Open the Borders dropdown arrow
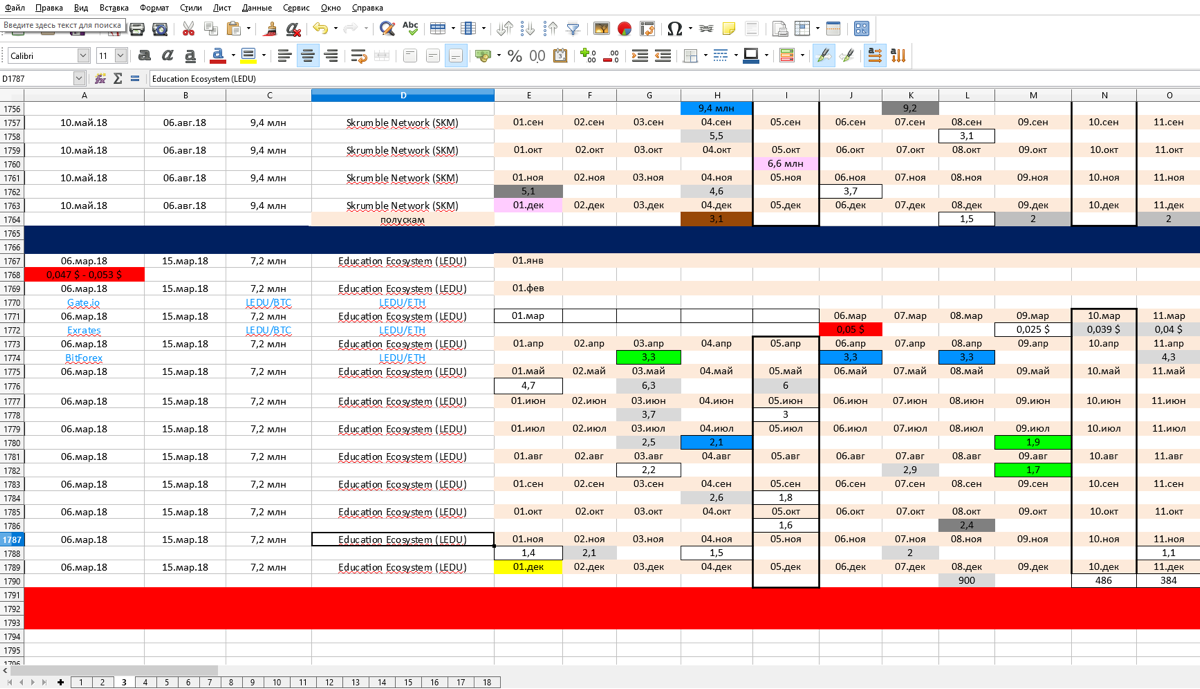The height and width of the screenshot is (689, 1200). [x=705, y=56]
